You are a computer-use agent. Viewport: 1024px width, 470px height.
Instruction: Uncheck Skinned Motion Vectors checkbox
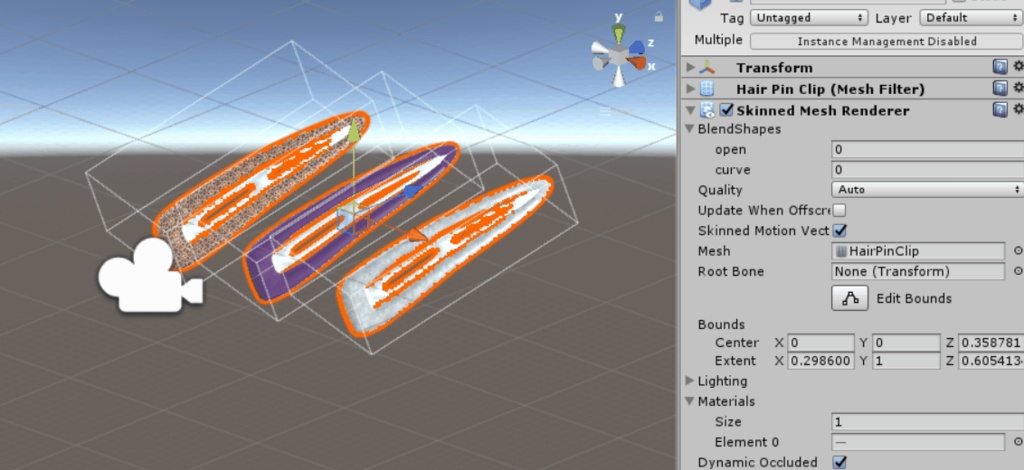click(840, 230)
